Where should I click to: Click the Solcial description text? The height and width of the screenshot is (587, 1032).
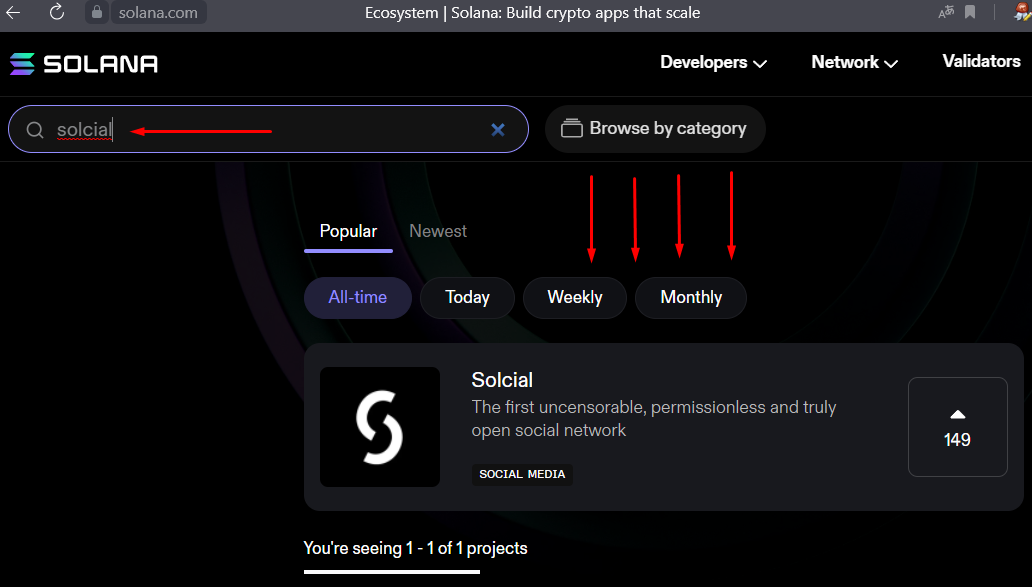654,419
